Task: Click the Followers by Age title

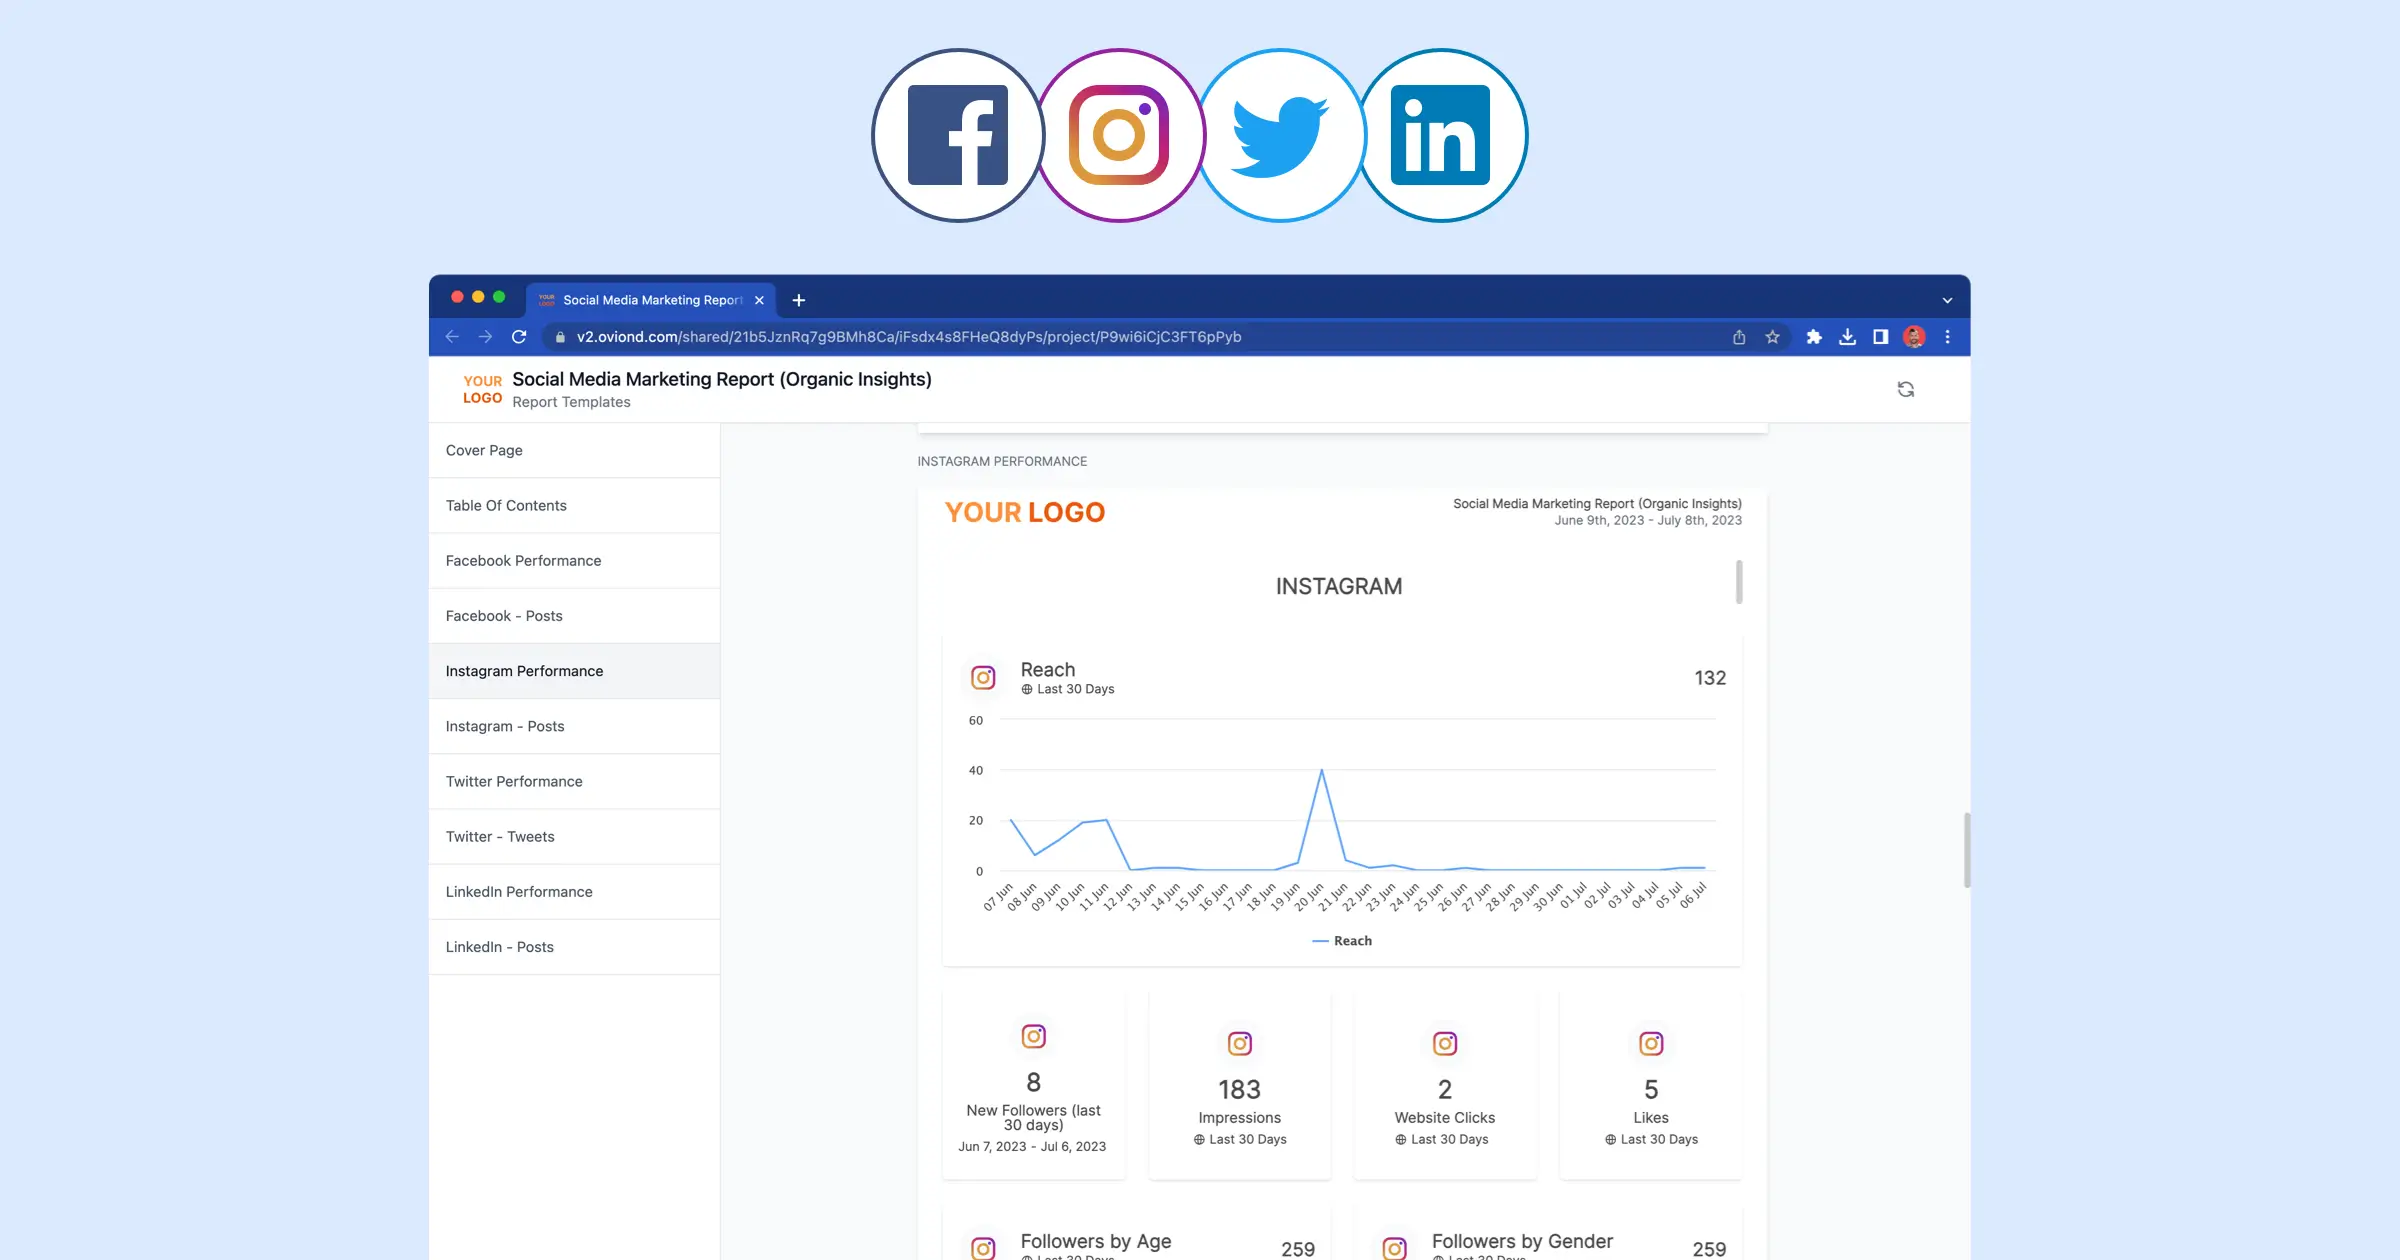Action: point(1096,1241)
